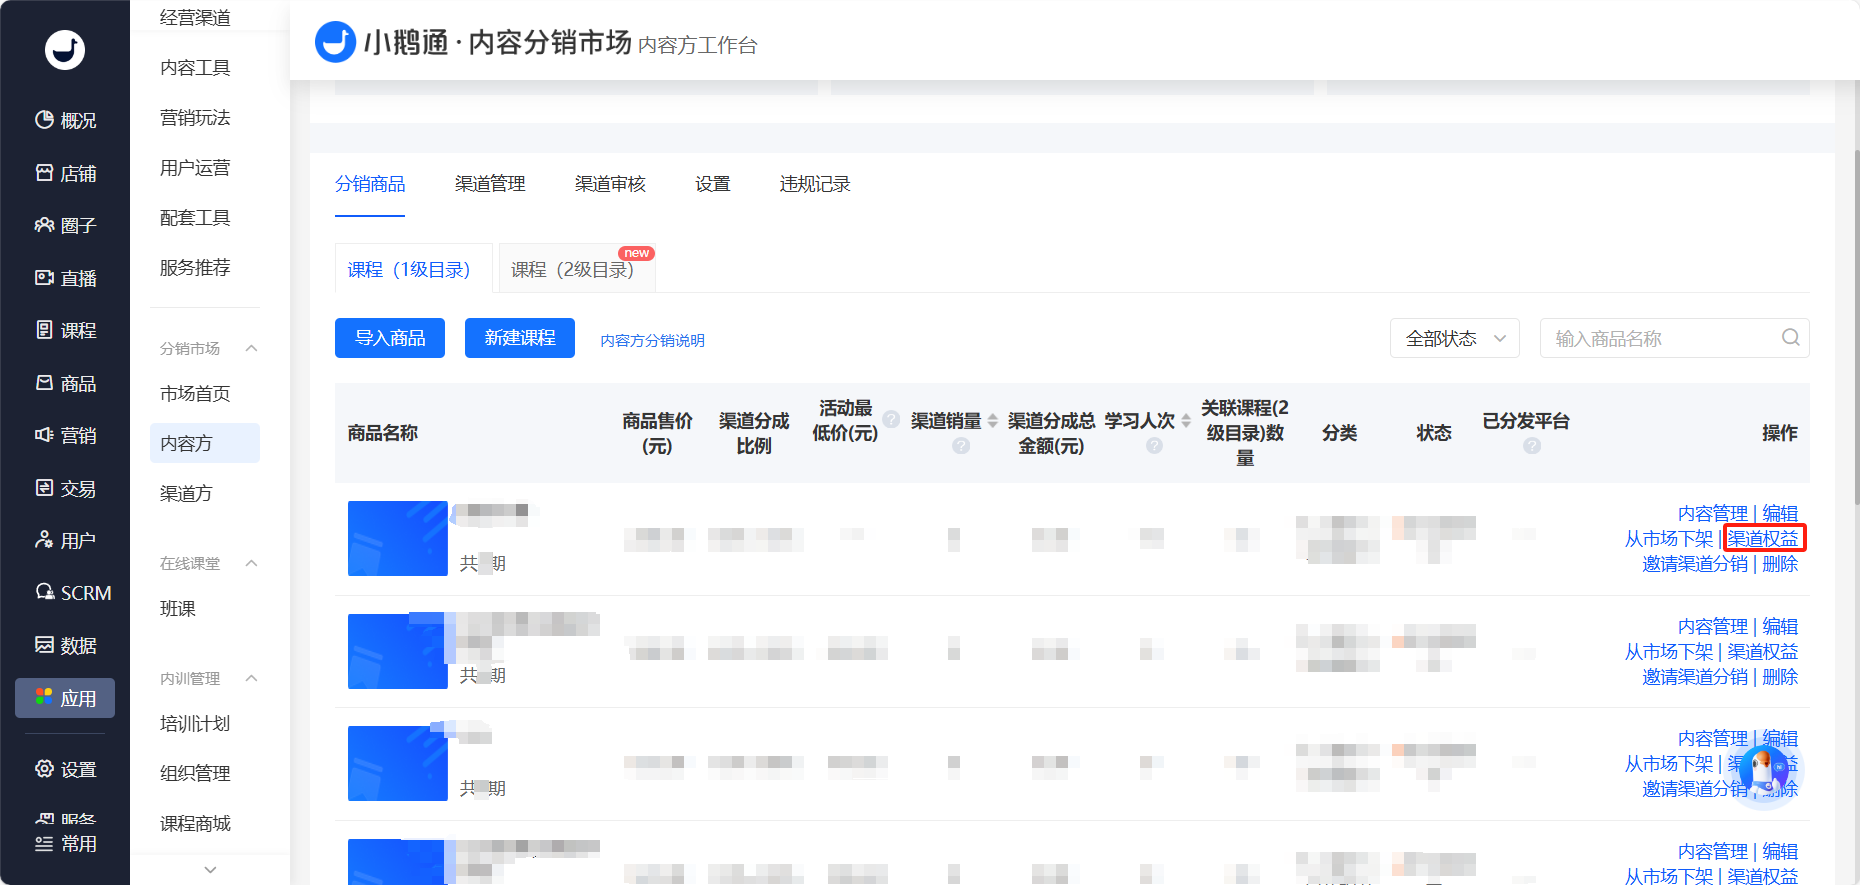Sort by 学习人次 column

click(1186, 421)
